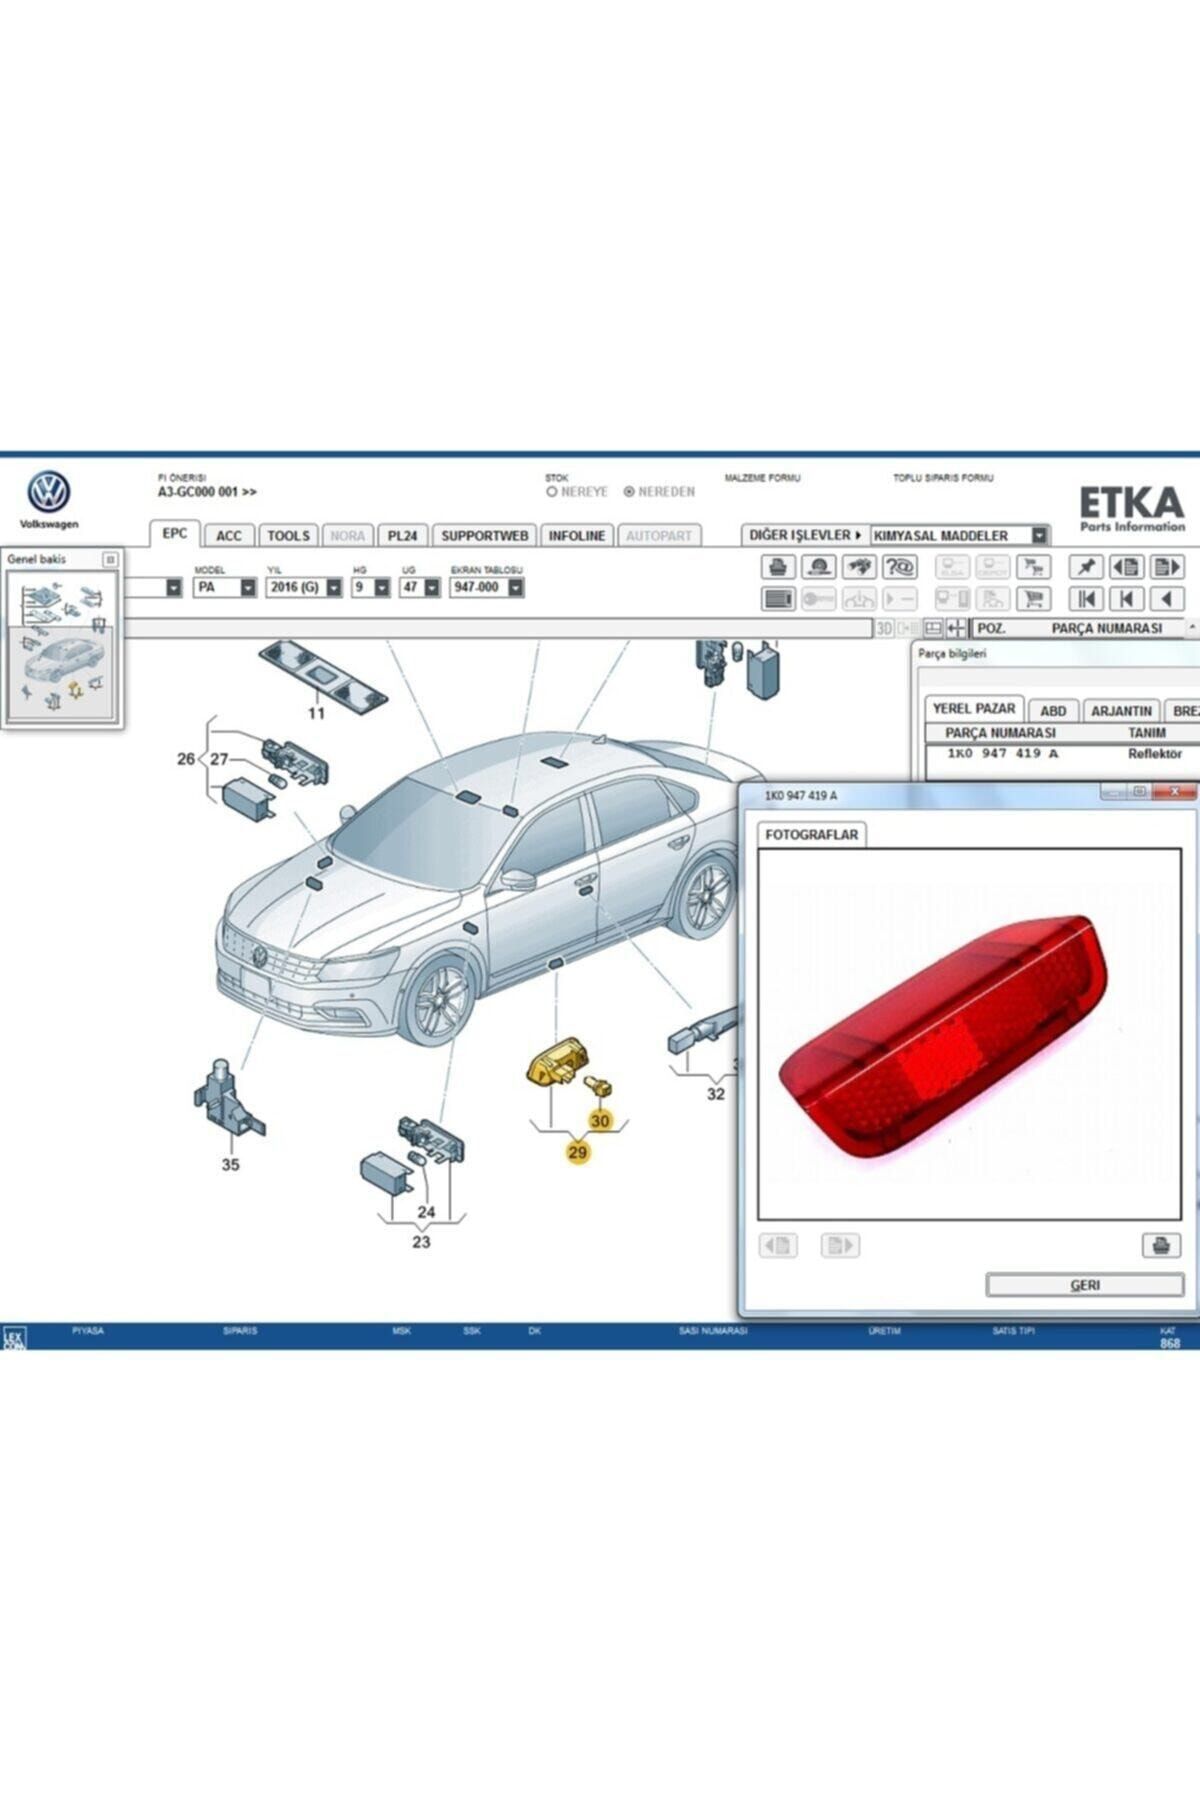
Task: Click the red reflector photo
Action: point(945,1035)
